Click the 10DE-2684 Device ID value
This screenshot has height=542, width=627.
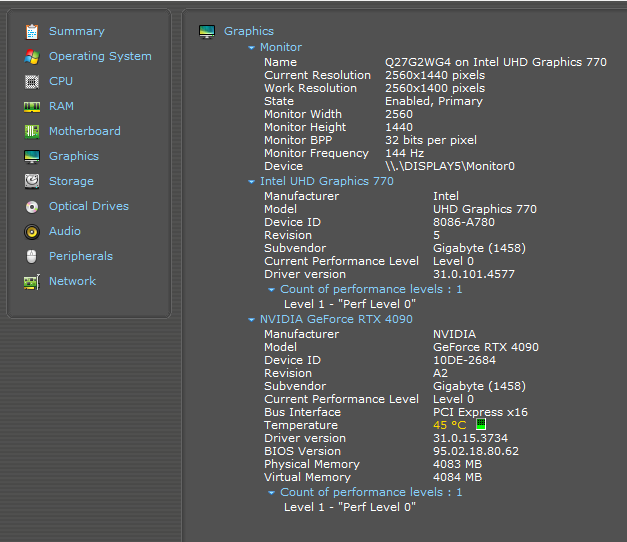(464, 360)
